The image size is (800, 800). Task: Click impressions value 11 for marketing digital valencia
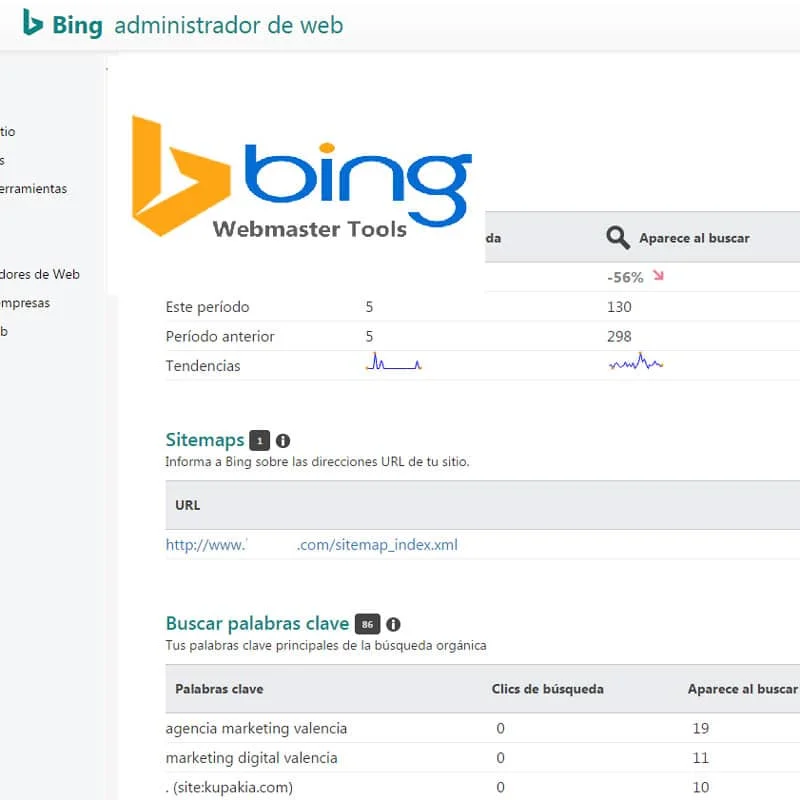tap(701, 758)
